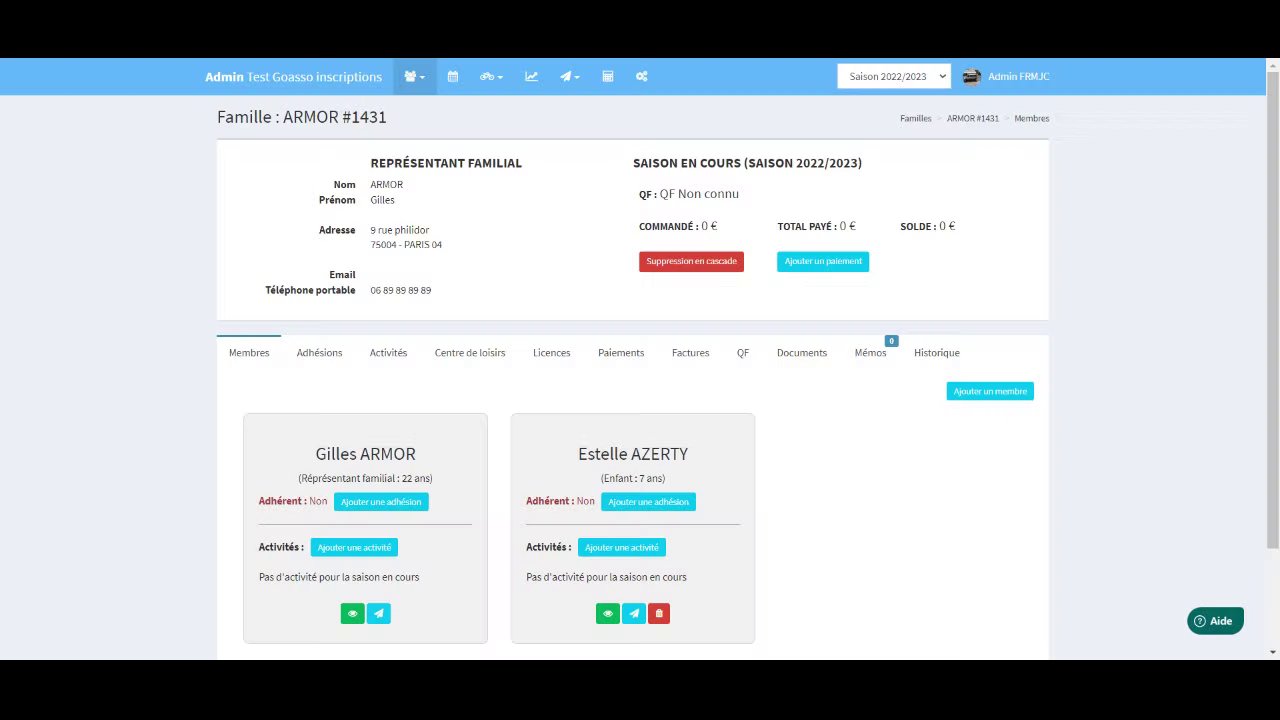Screen dimensions: 1280x720
Task: Click the Admin Test Goasso inscriptions brand
Action: 293,77
